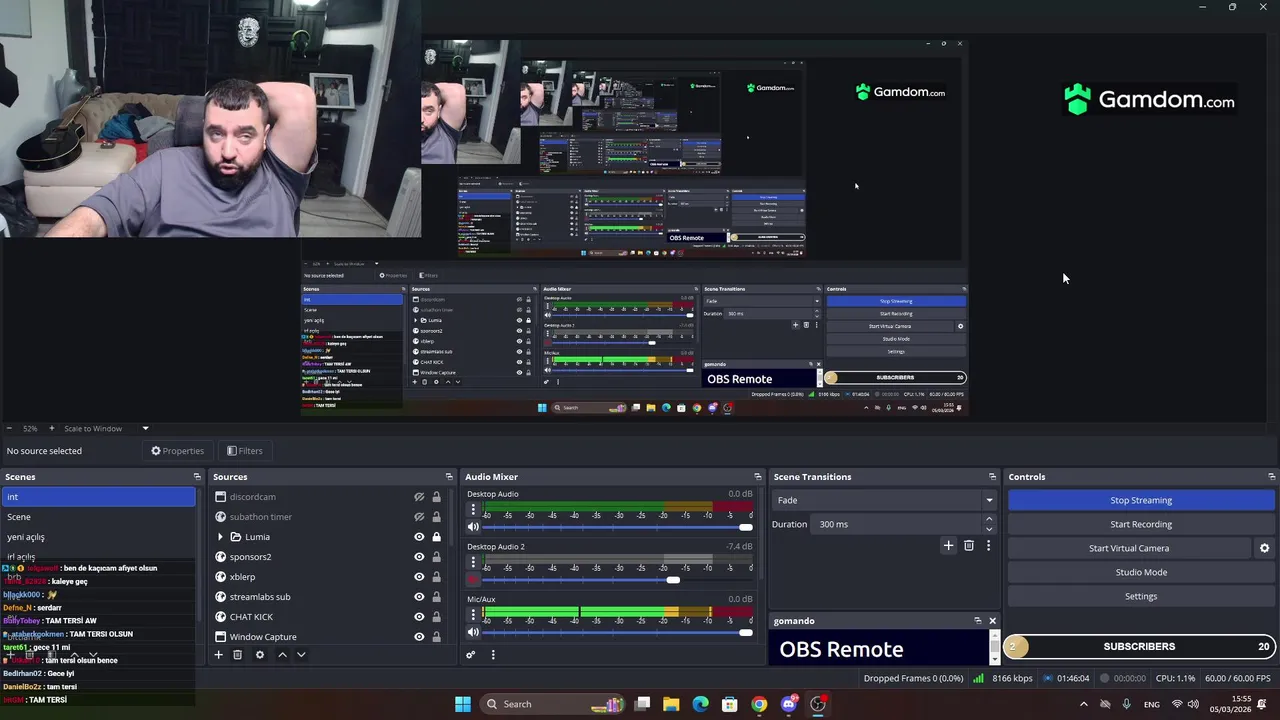Open Desktop Audio 2 options three-dot menu
This screenshot has width=1280, height=720.
point(473,563)
